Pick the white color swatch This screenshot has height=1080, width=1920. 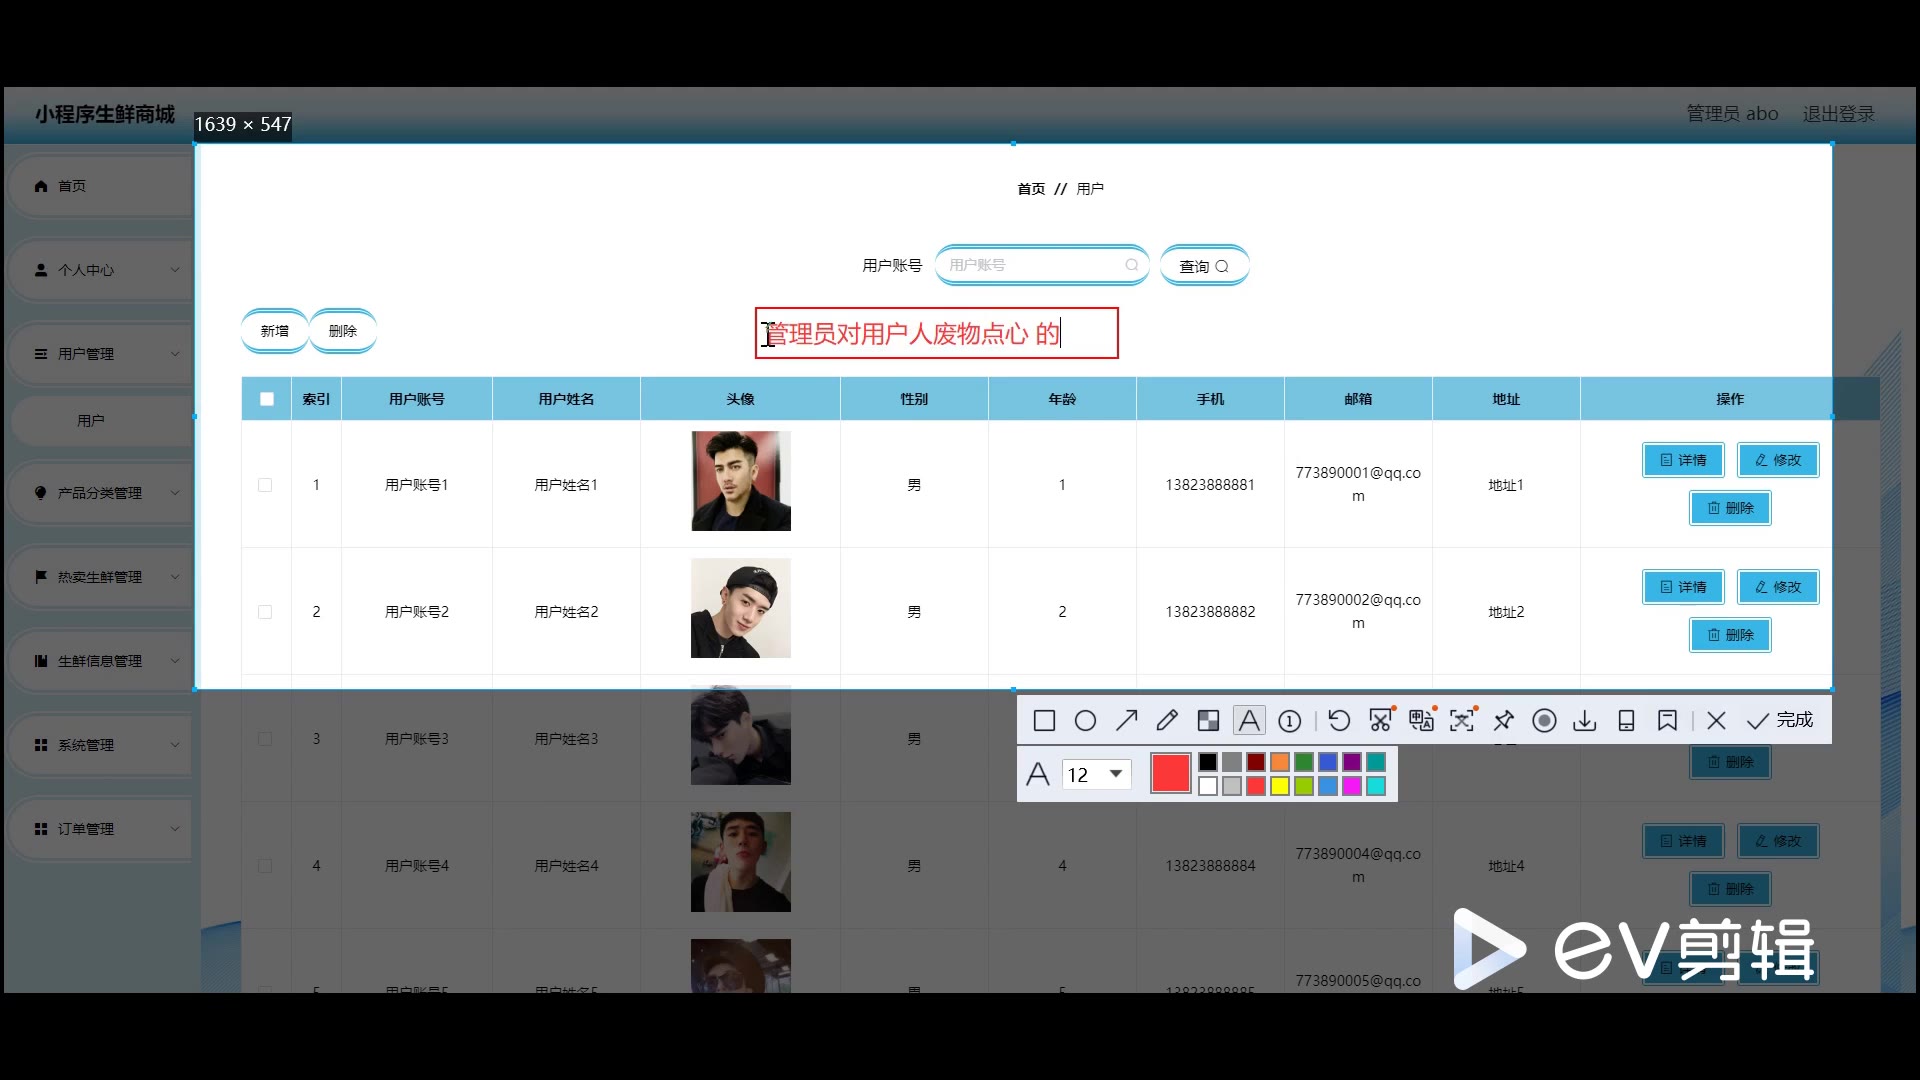pos(1208,786)
